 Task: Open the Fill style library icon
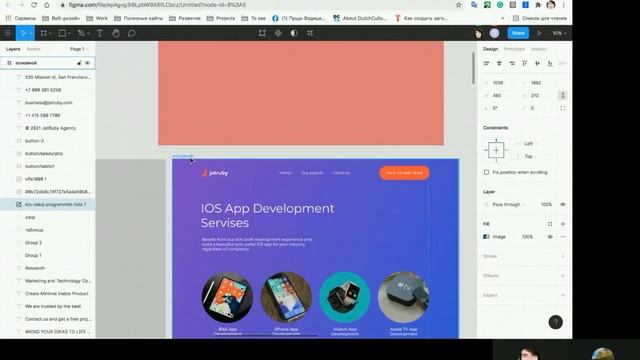(x=550, y=224)
